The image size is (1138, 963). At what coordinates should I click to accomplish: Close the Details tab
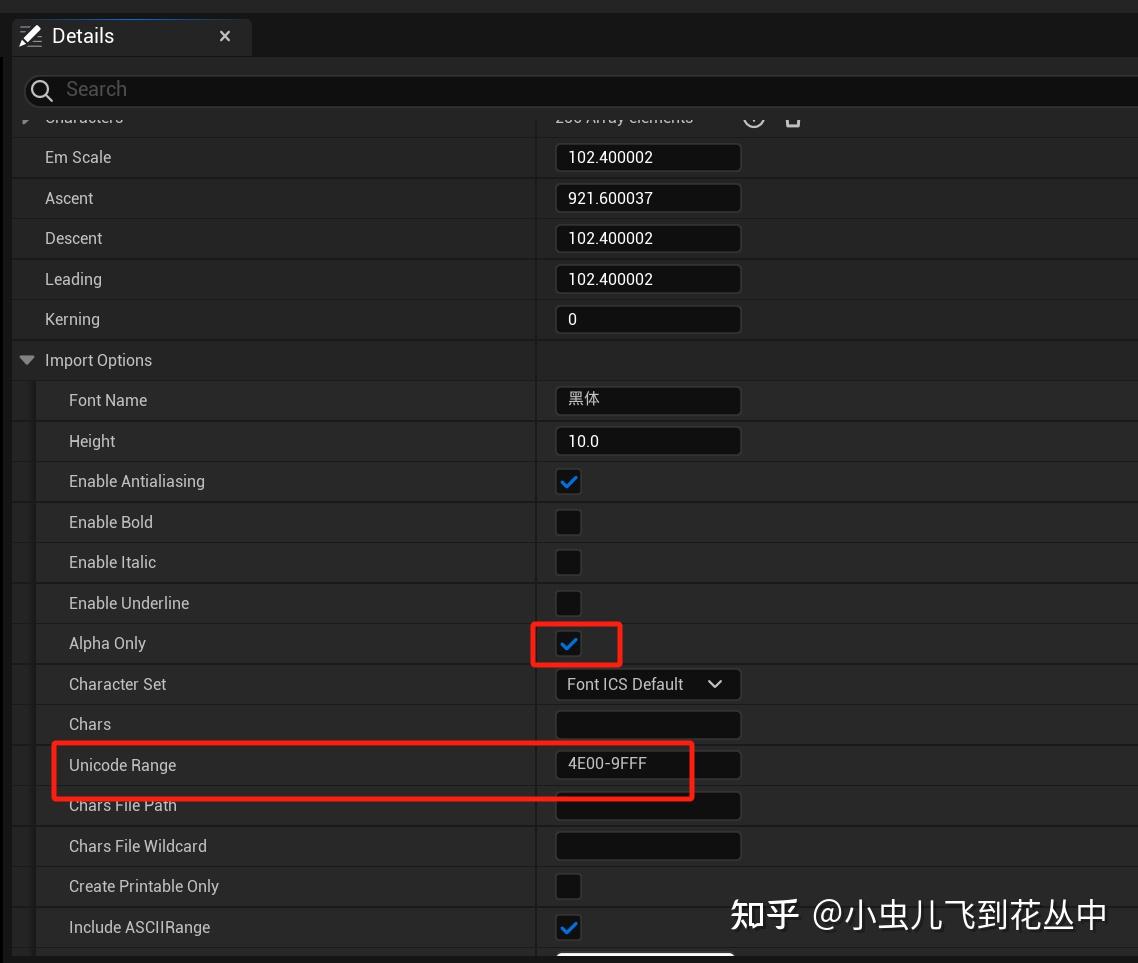[225, 36]
